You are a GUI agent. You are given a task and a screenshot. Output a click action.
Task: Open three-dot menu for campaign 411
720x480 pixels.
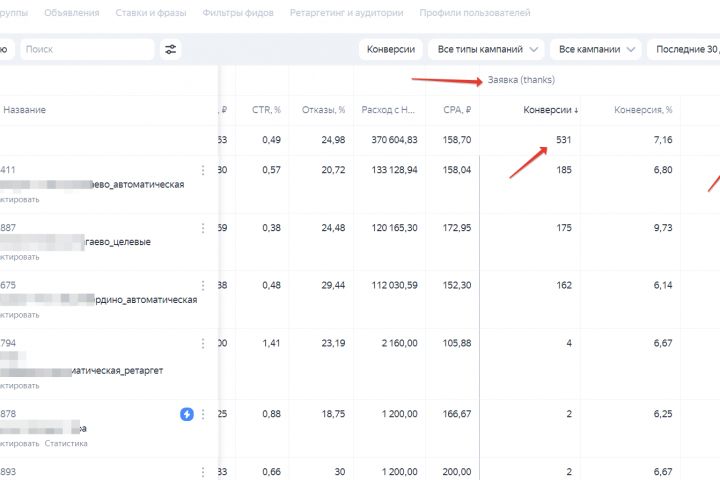click(203, 170)
